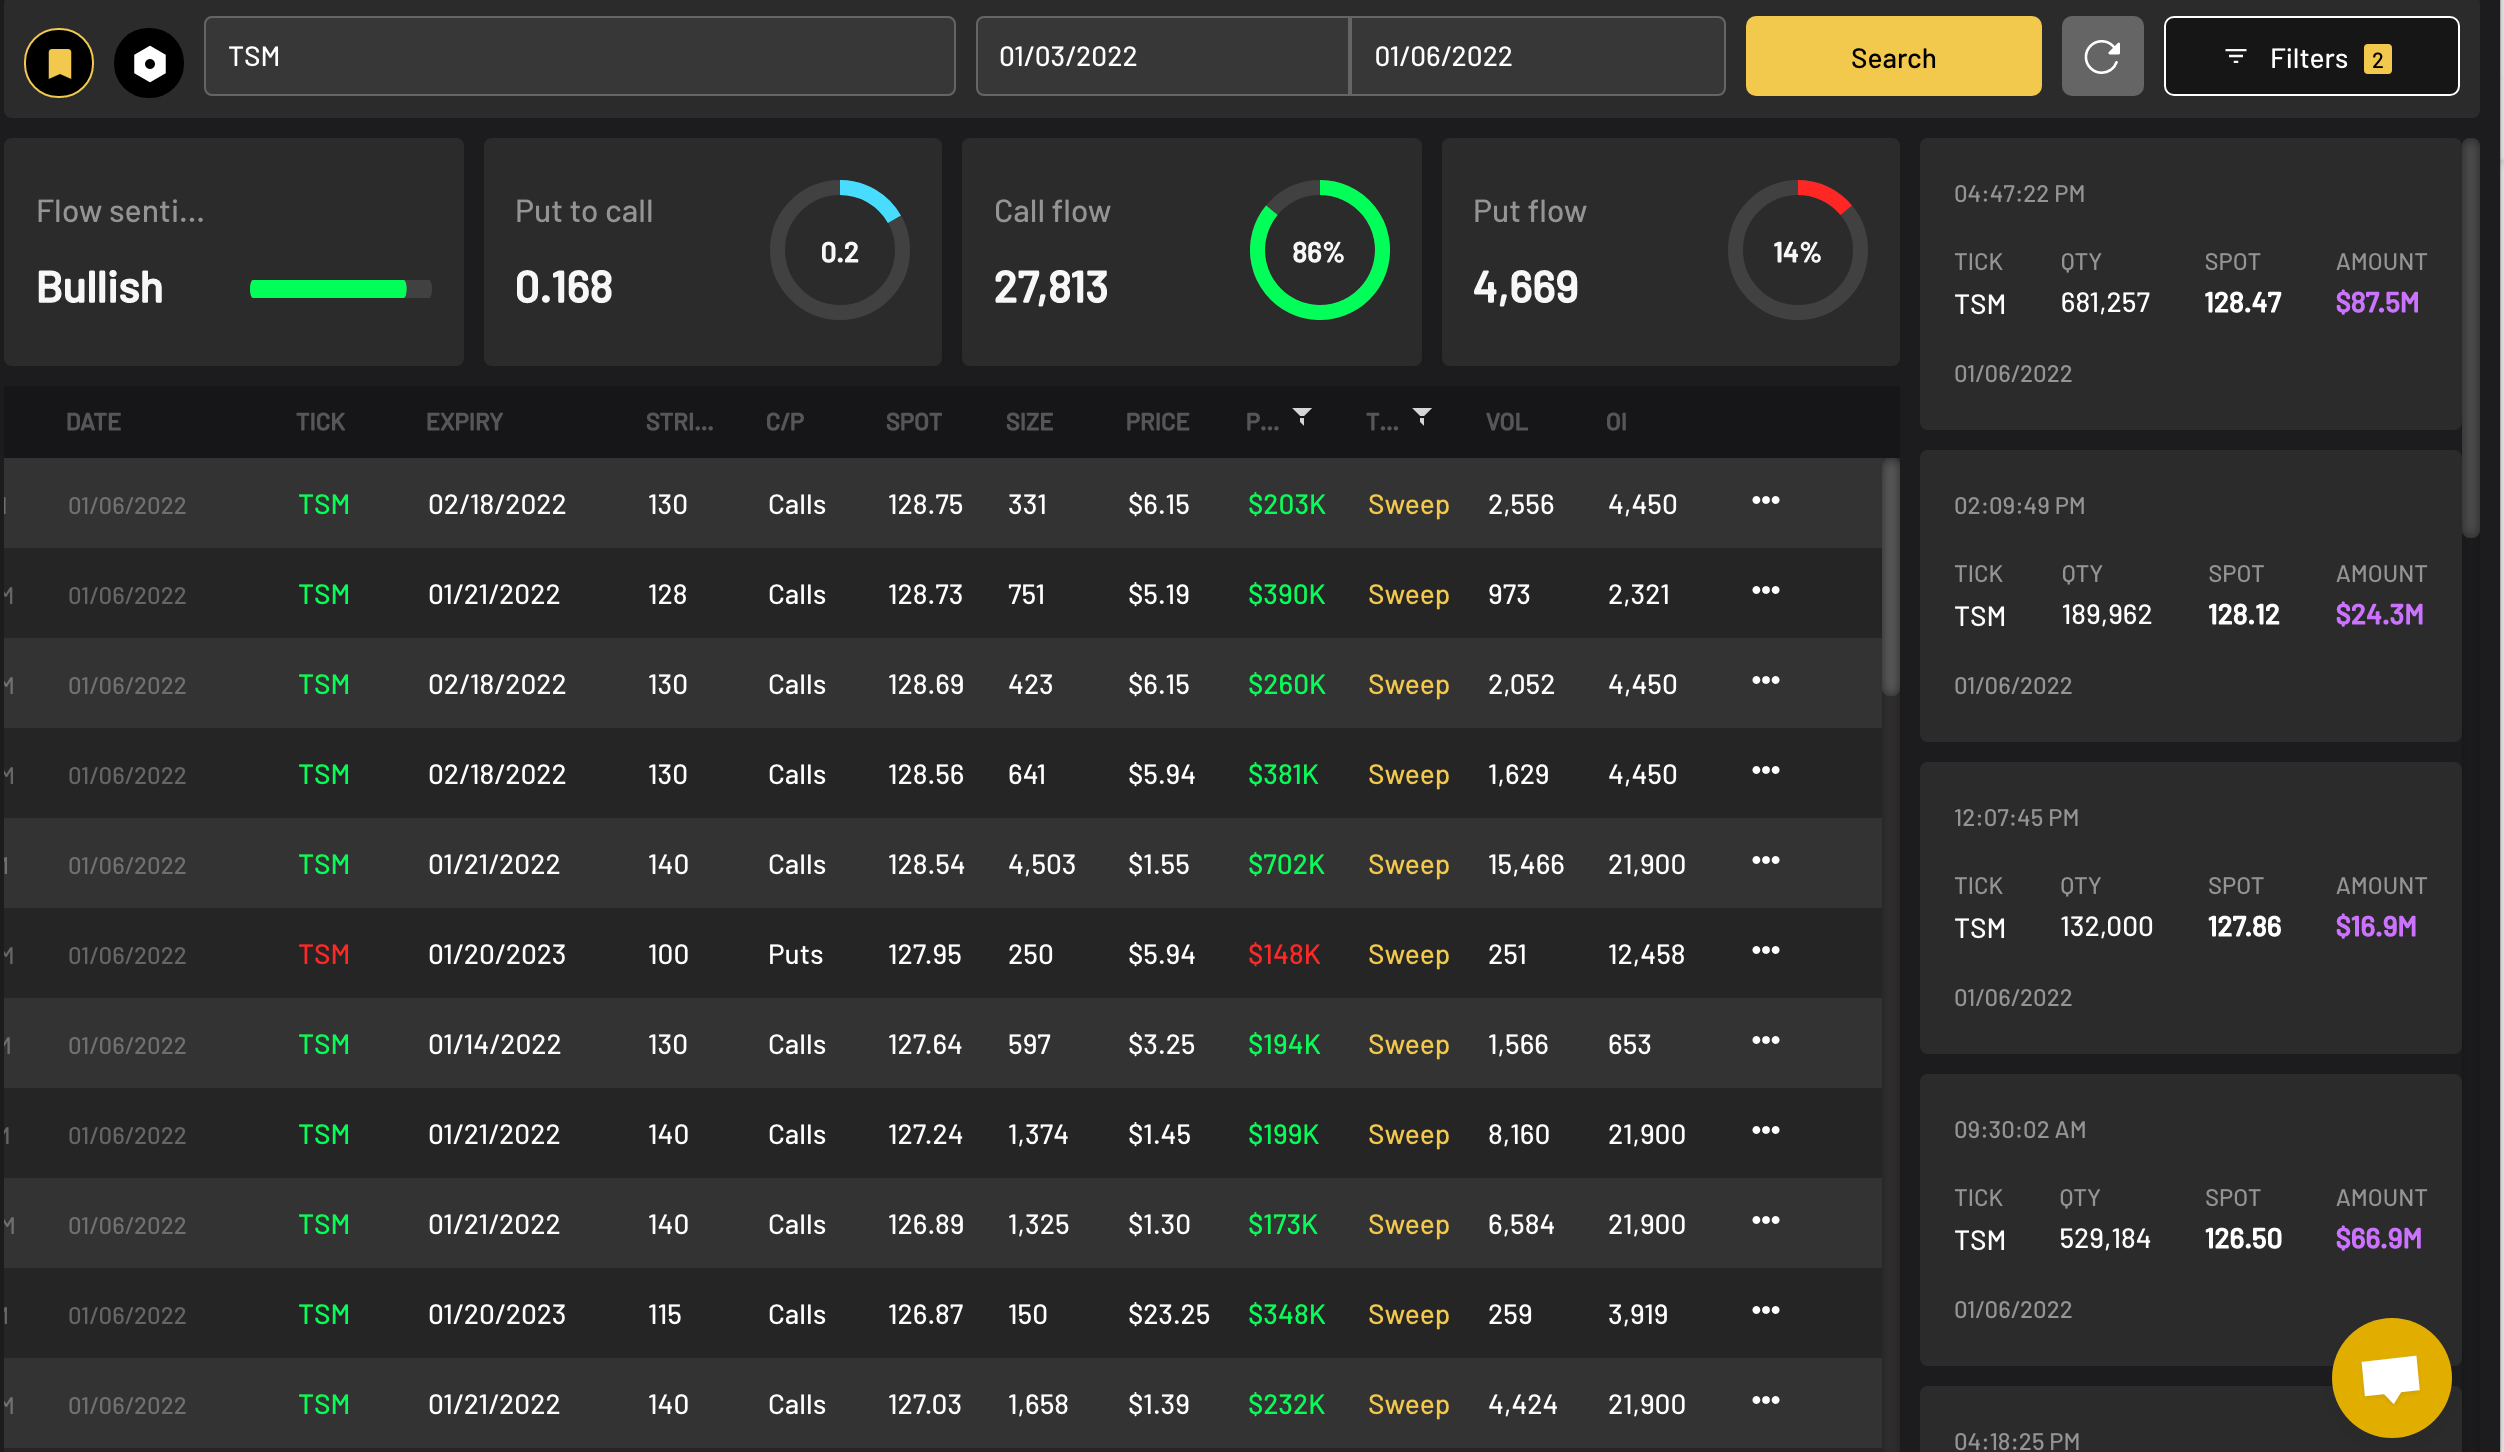Click the right panel vertical scrollbar
This screenshot has height=1452, width=2504.
(x=2470, y=338)
